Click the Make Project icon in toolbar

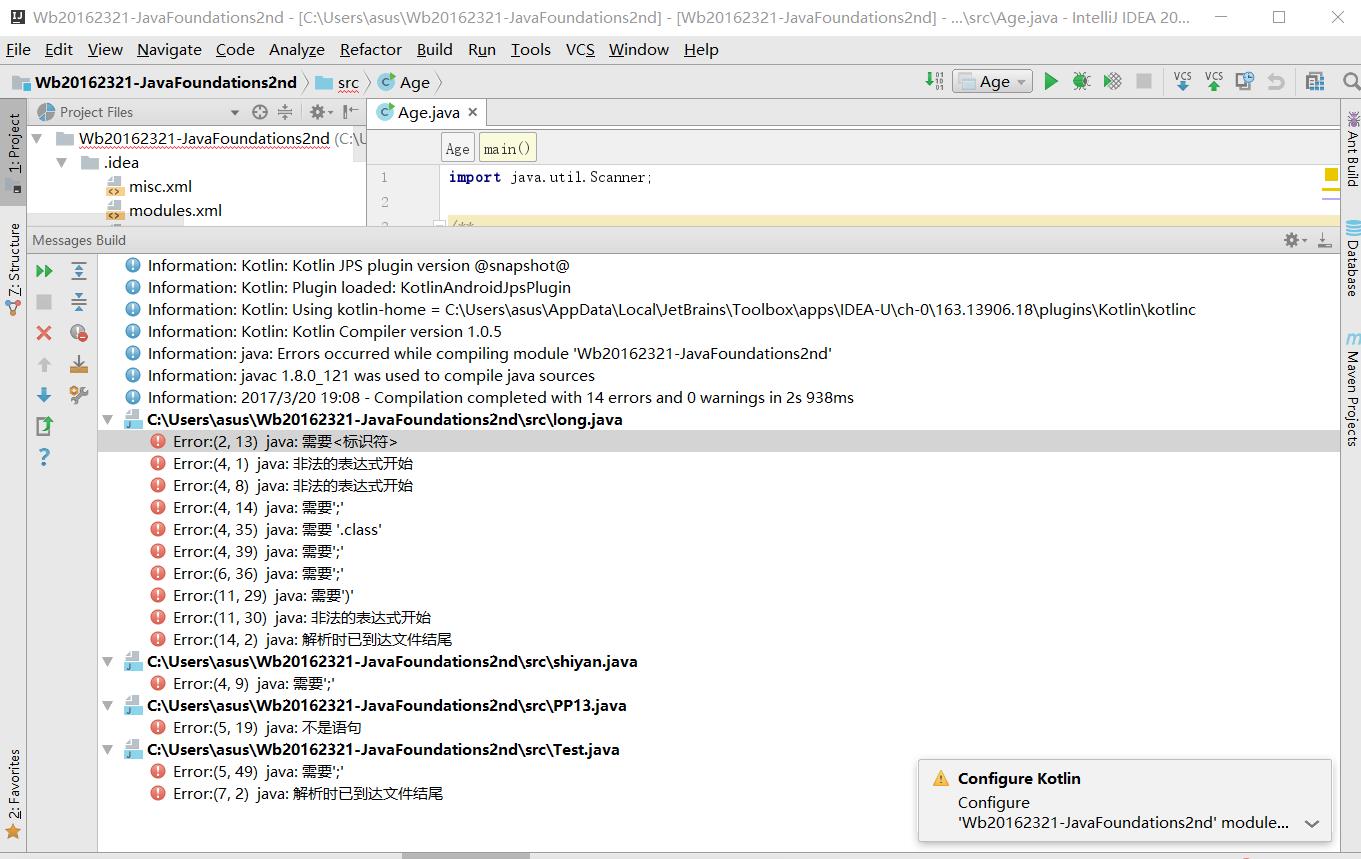click(935, 82)
